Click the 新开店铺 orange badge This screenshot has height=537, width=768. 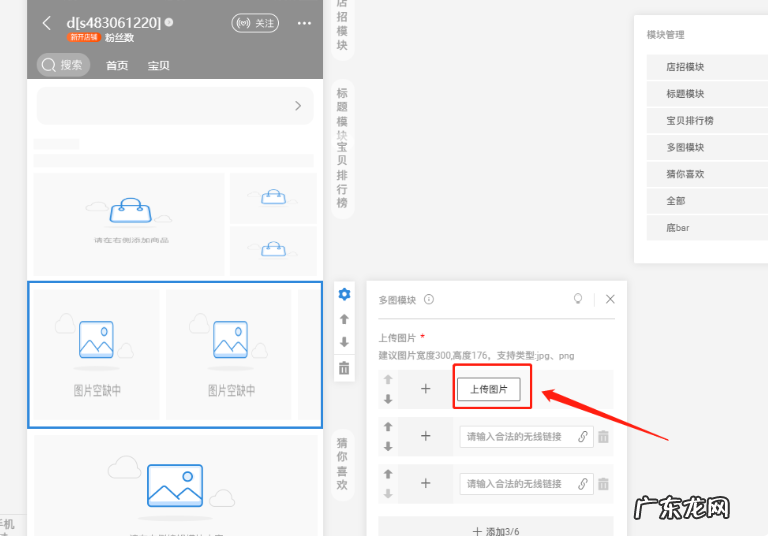coord(84,37)
